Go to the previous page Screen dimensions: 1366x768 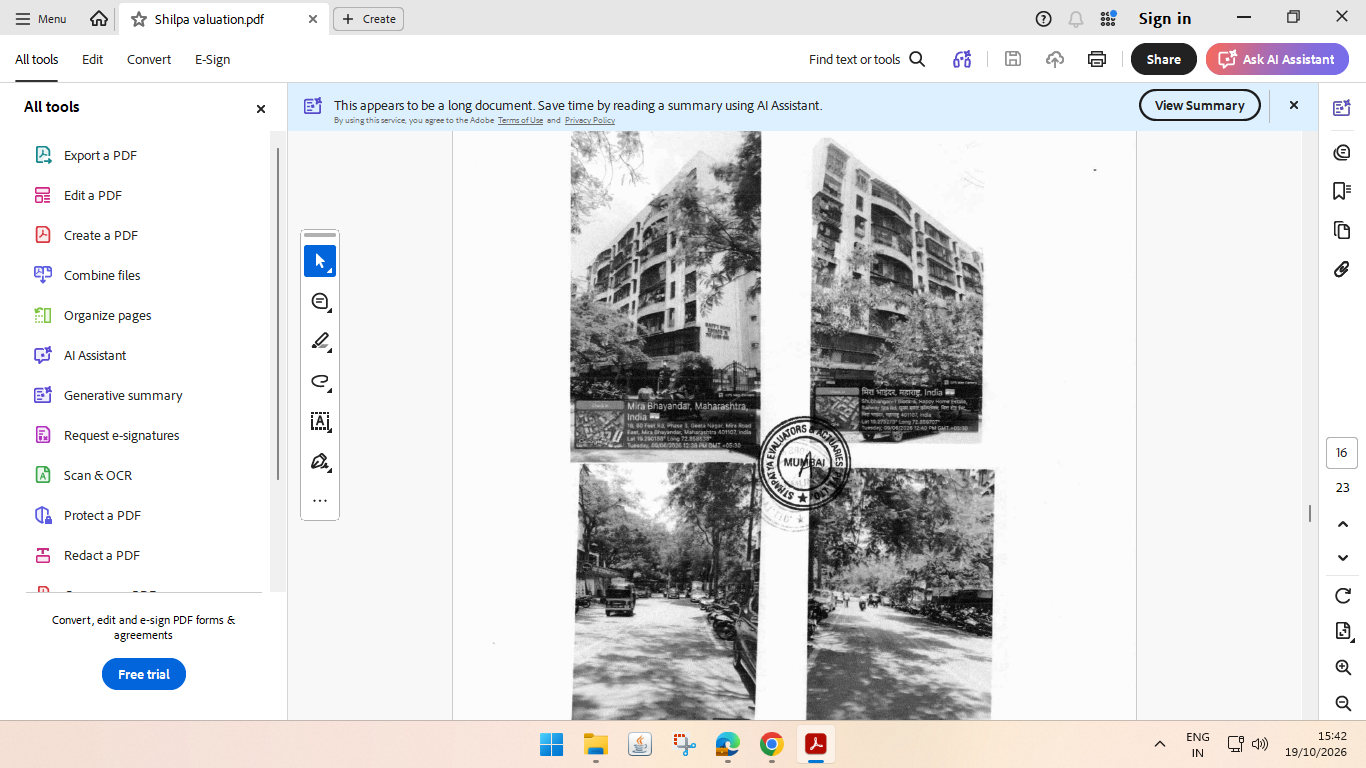(1343, 524)
